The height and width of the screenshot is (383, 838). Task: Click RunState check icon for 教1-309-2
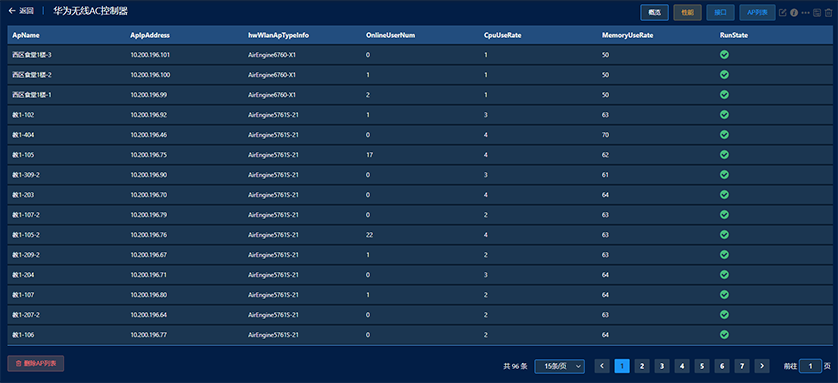[x=724, y=175]
